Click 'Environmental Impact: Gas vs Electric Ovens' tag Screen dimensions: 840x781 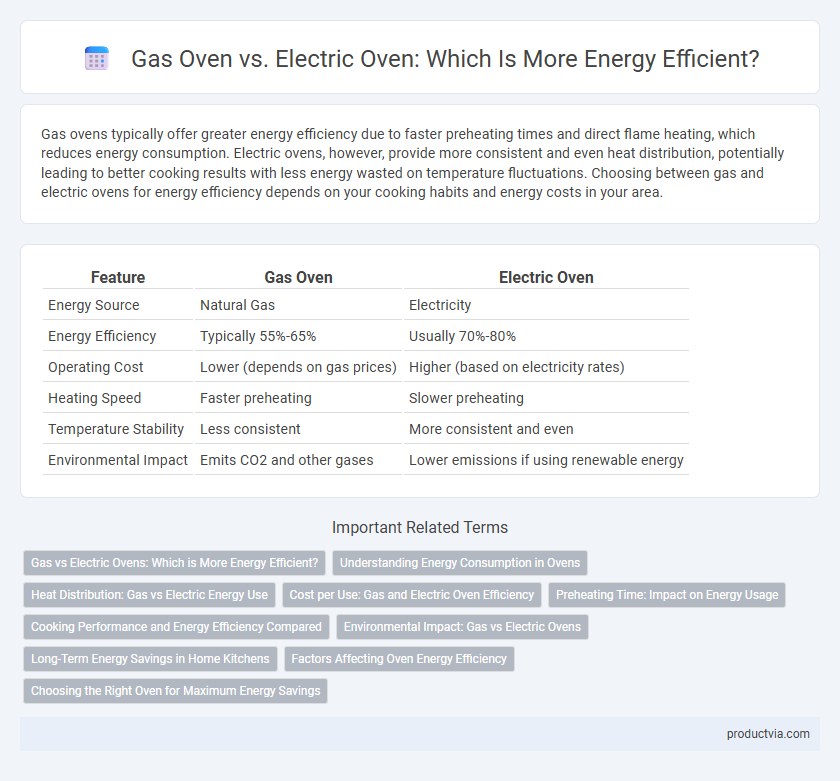point(462,627)
